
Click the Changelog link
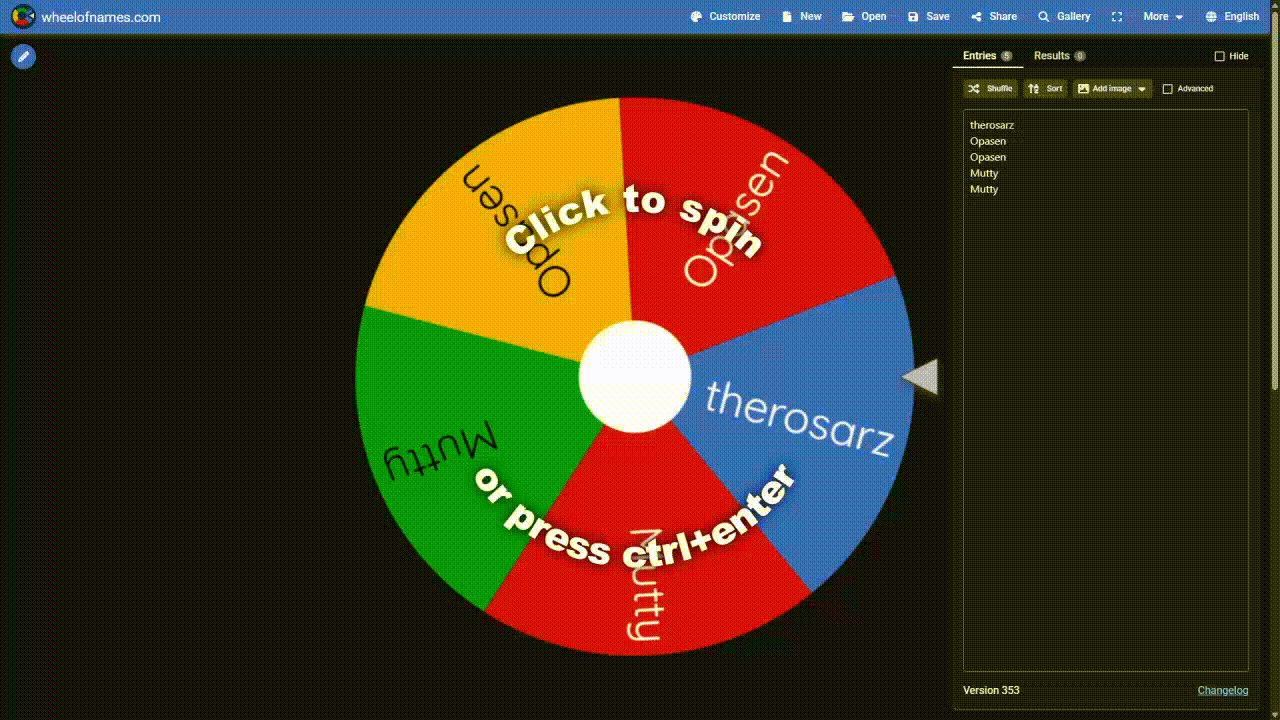1223,690
